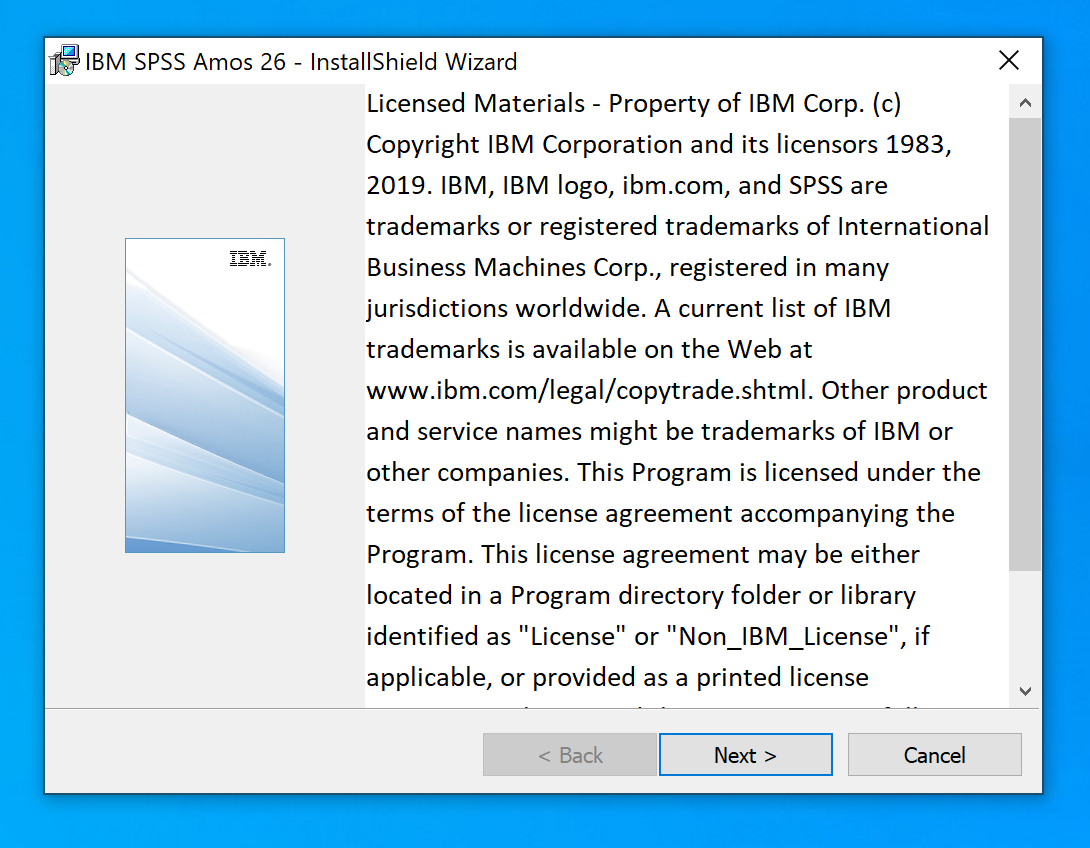Screen dimensions: 1090x848
Task: Click the greyed-out < Back button
Action: (x=570, y=755)
